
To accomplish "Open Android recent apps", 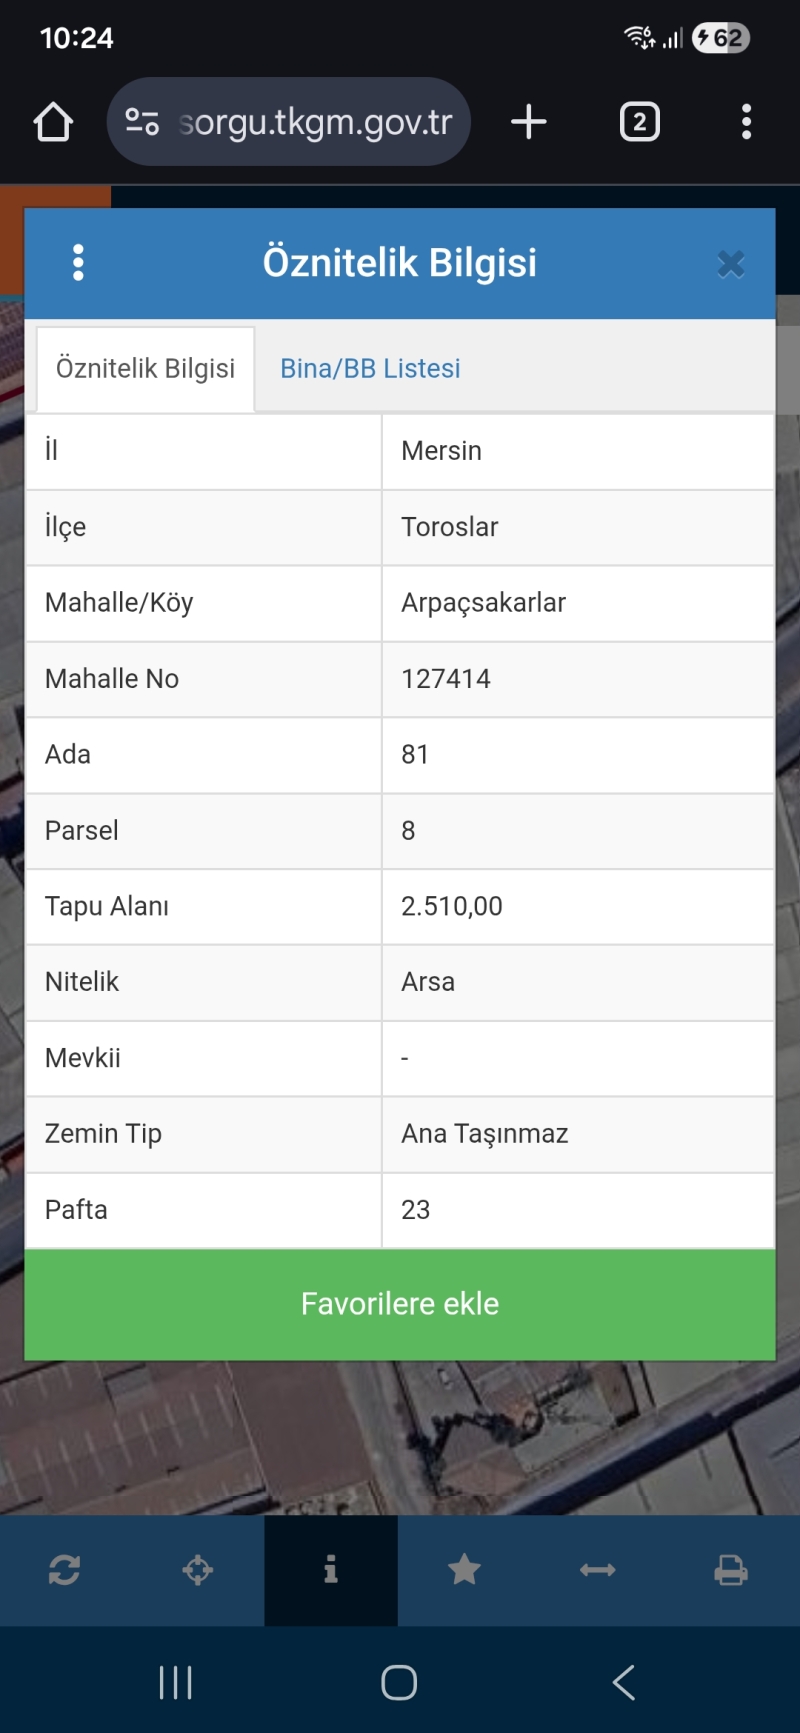I will pos(176,1682).
